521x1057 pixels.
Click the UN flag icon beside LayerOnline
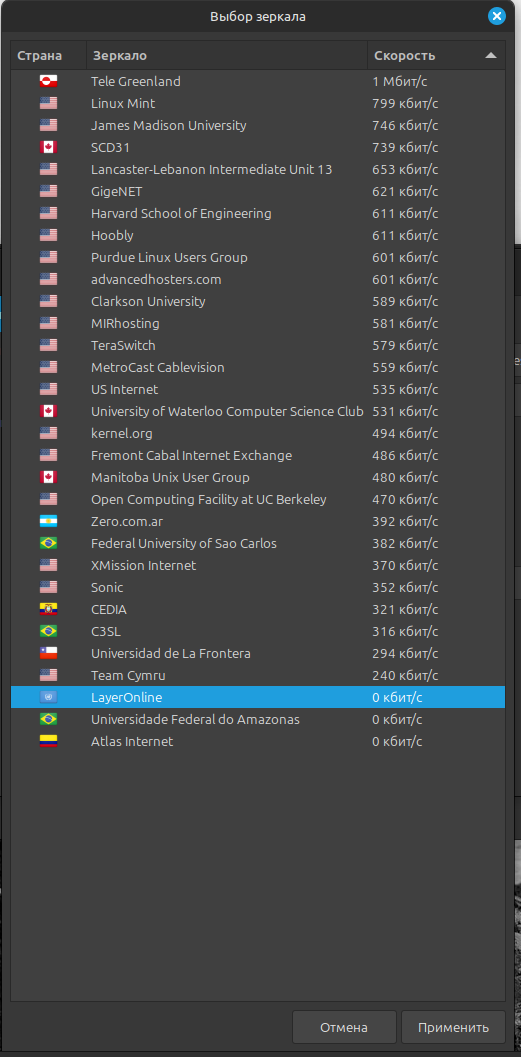(49, 698)
